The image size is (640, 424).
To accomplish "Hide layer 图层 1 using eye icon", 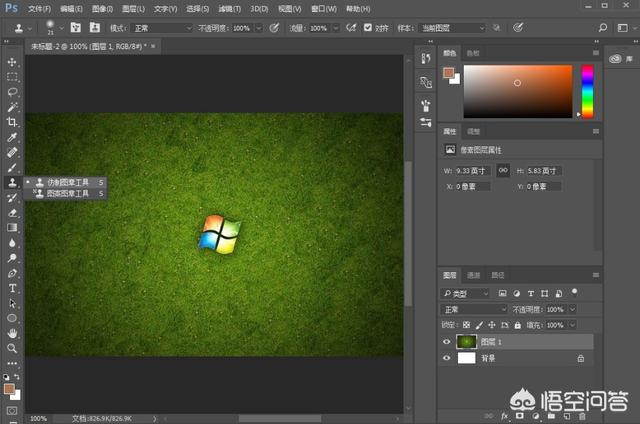I will tap(447, 341).
